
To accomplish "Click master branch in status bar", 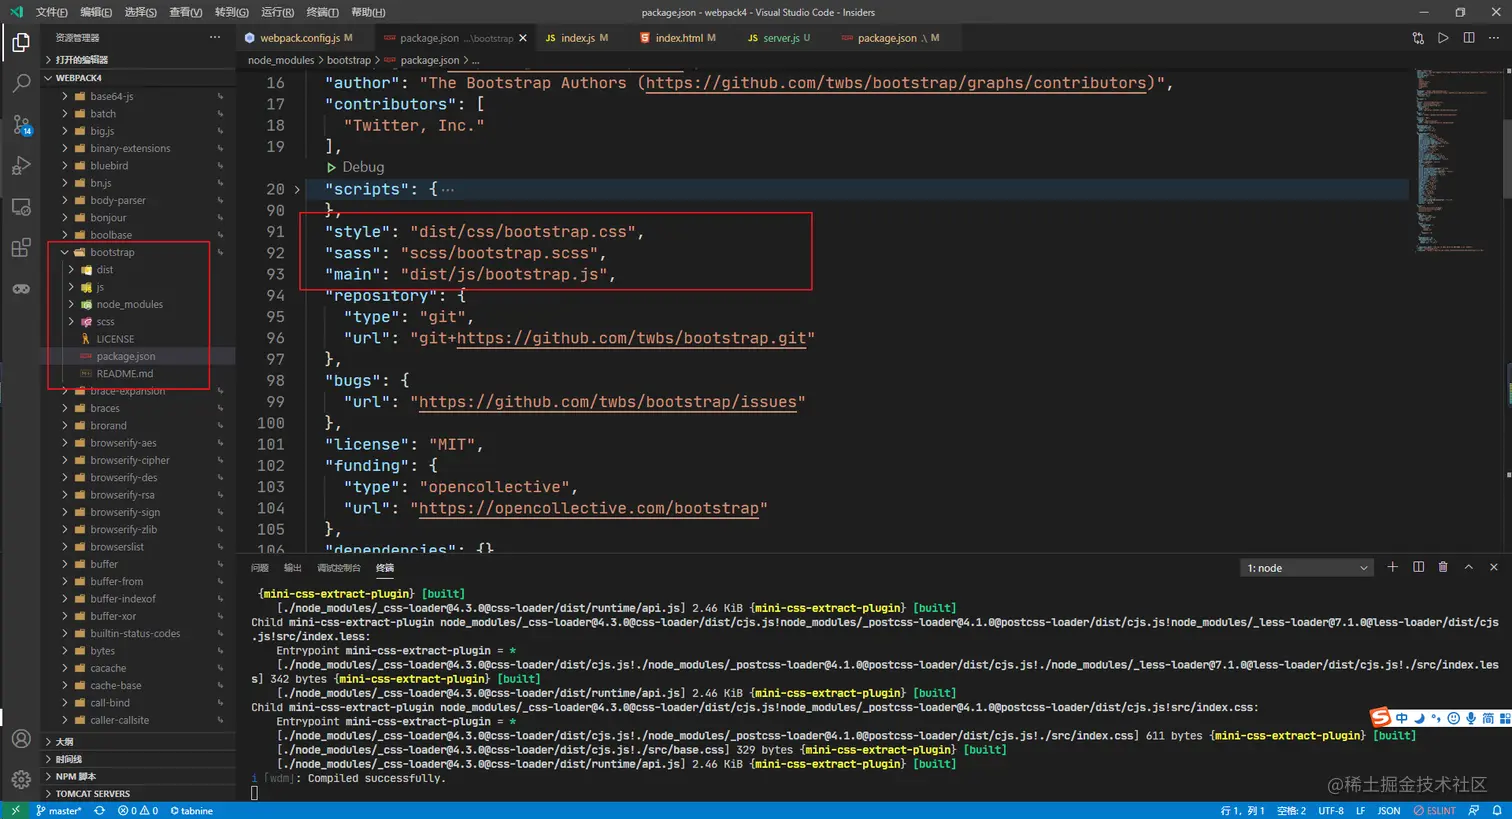I will (59, 811).
